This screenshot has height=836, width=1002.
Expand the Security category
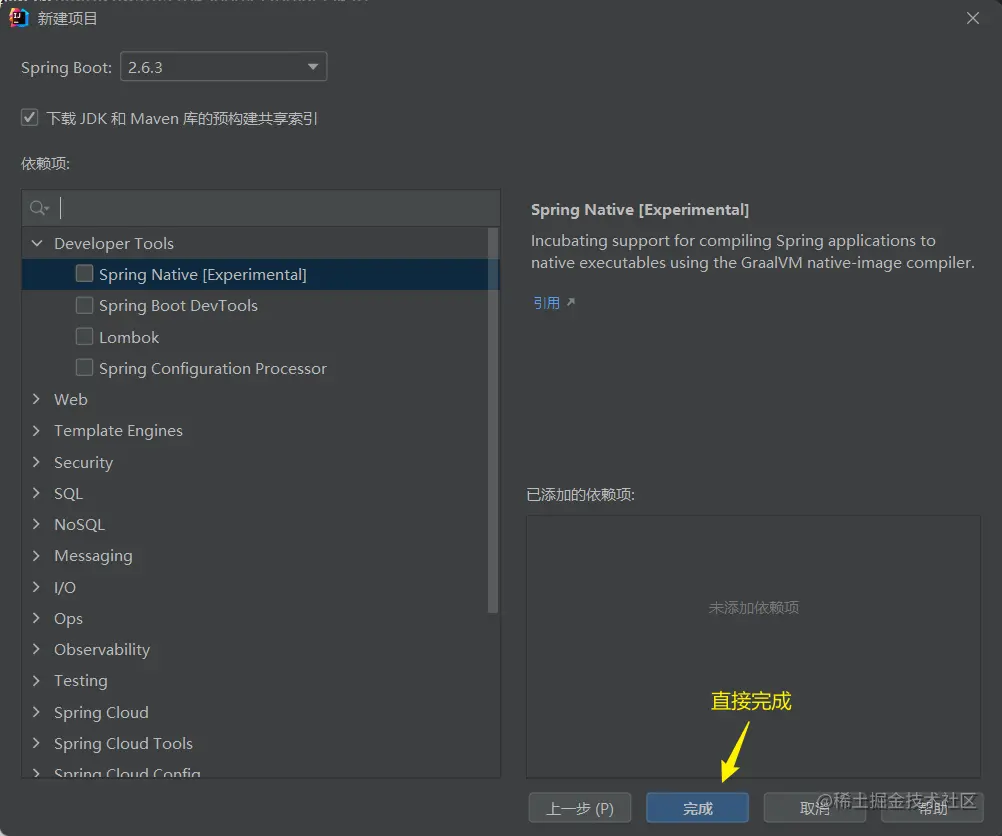tap(36, 461)
